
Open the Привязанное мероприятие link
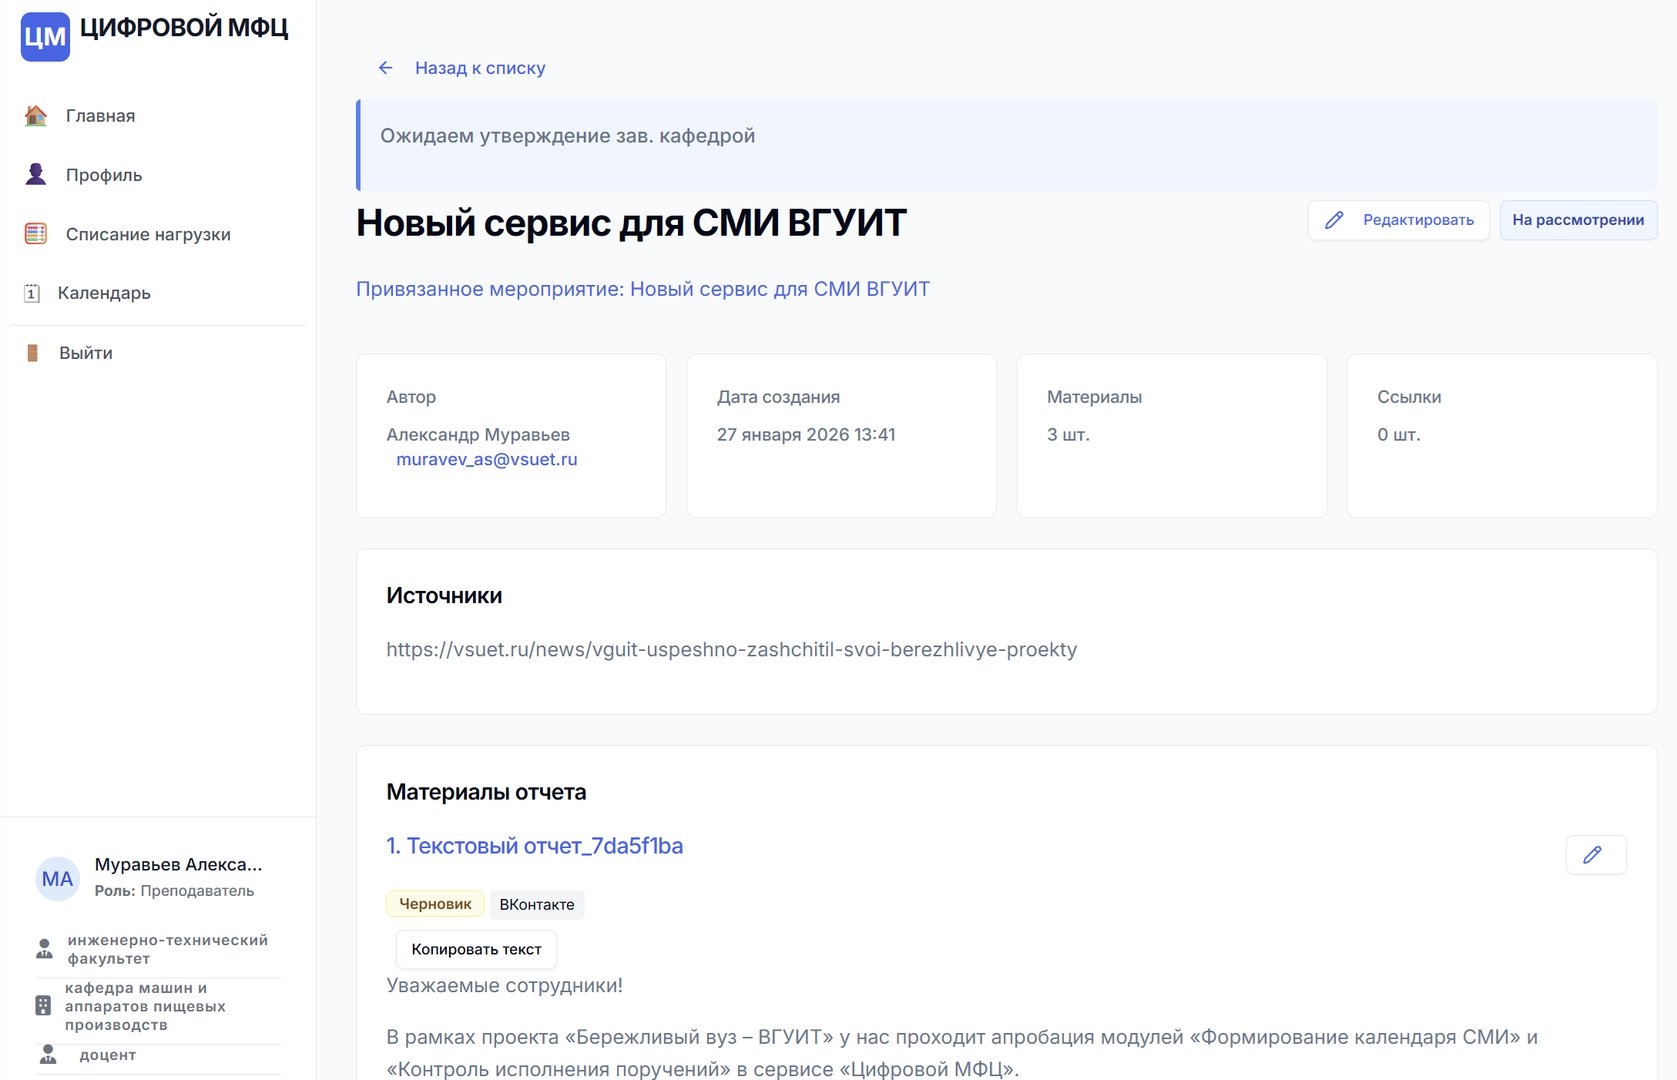click(642, 289)
